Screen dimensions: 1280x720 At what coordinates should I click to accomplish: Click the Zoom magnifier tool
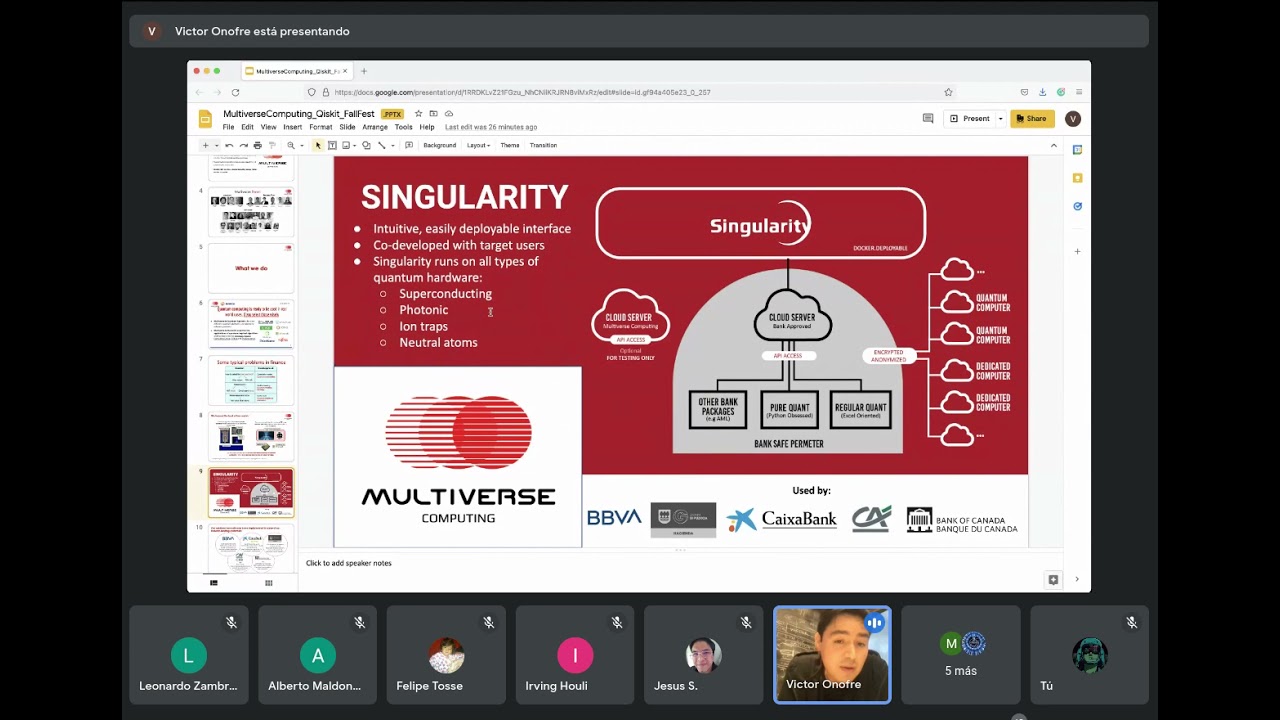[x=291, y=145]
